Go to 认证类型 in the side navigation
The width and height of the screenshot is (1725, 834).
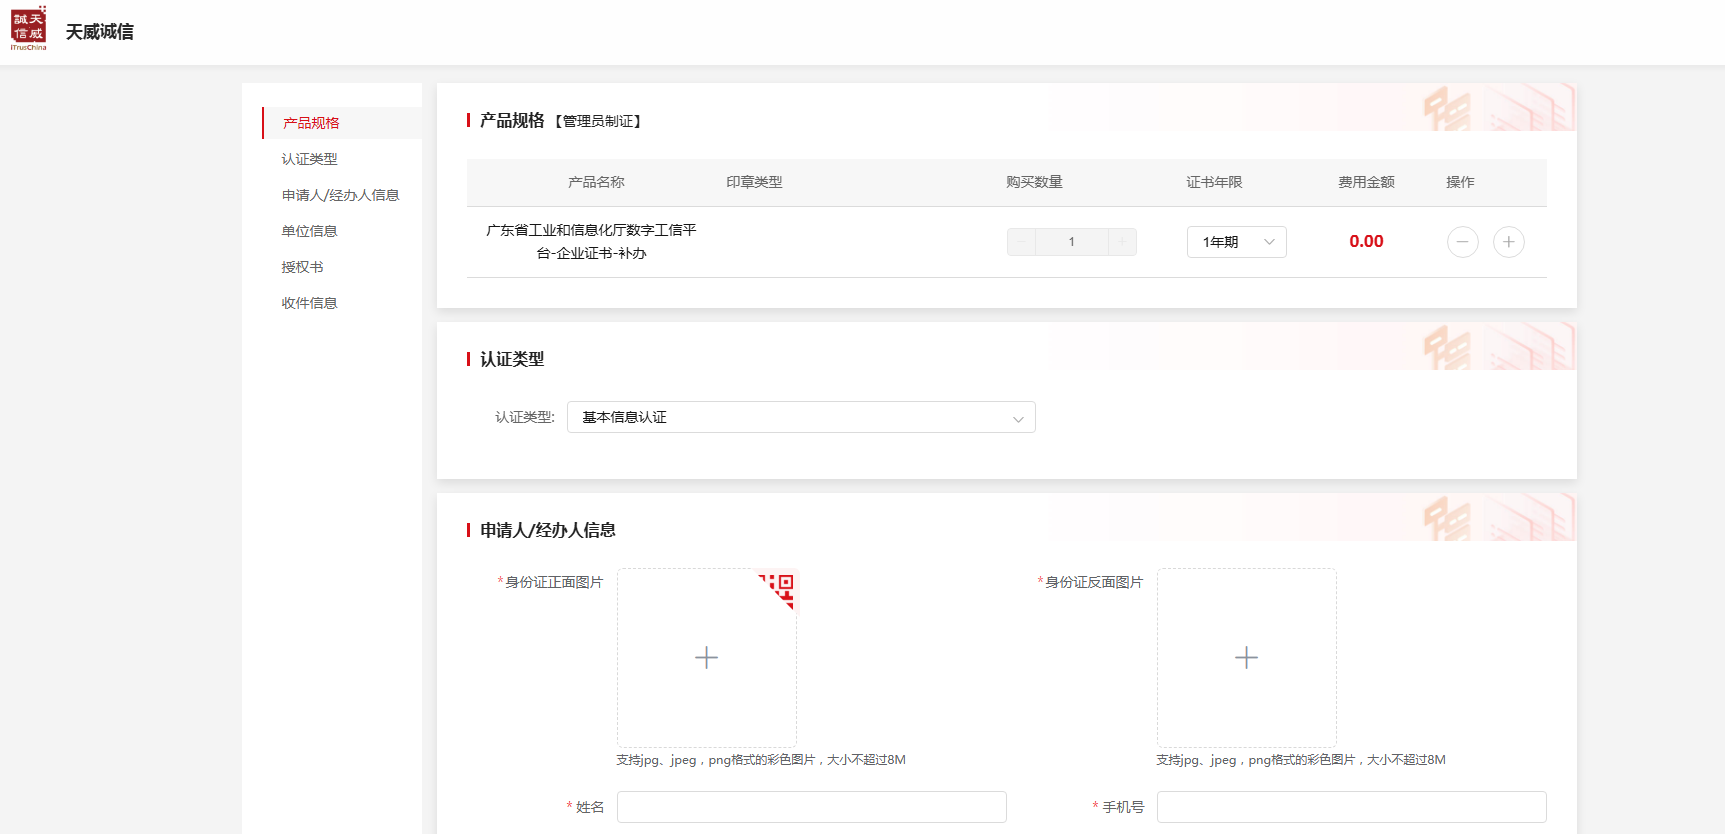pos(309,159)
